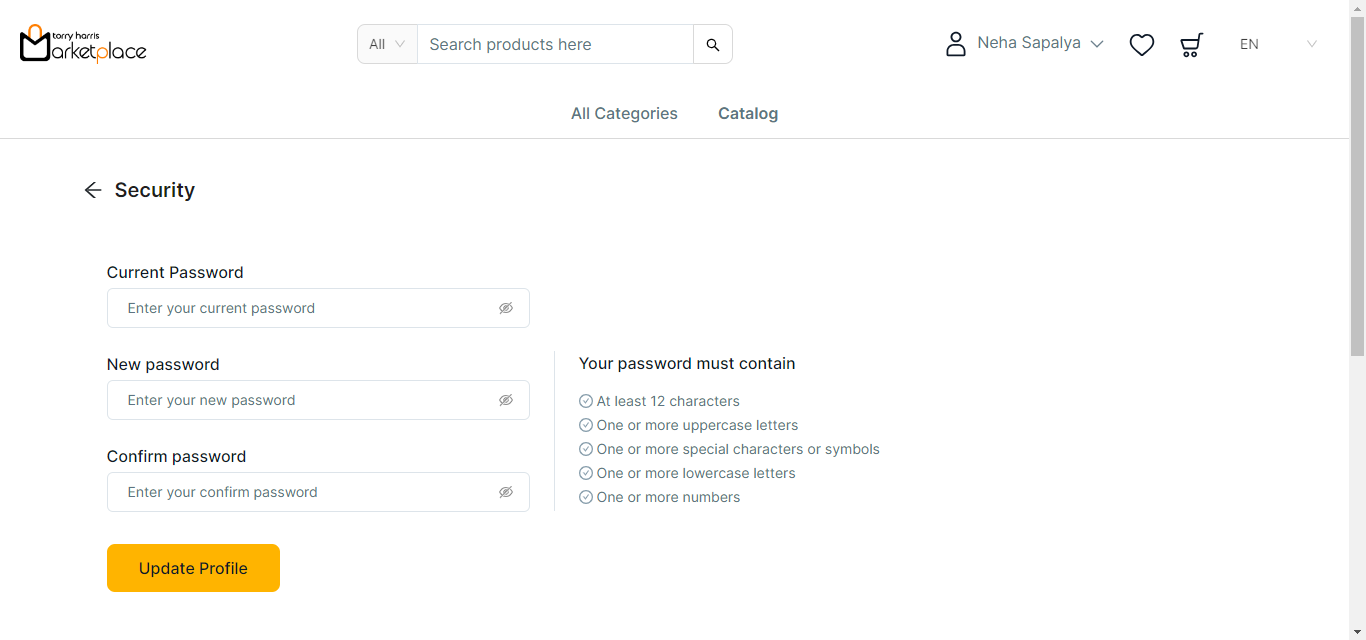Open the shopping cart icon
Viewport: 1366px width, 640px height.
pos(1191,44)
